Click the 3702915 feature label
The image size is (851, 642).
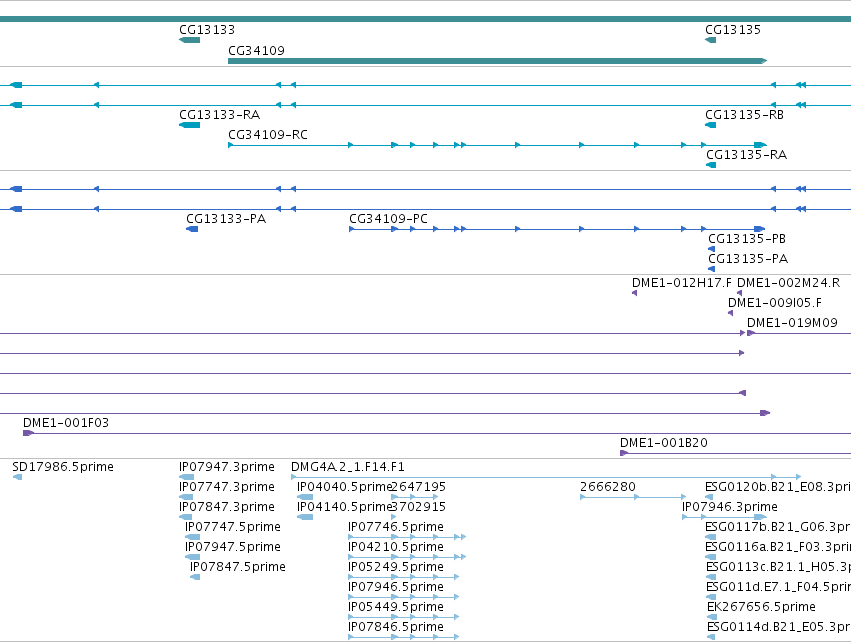coord(418,507)
